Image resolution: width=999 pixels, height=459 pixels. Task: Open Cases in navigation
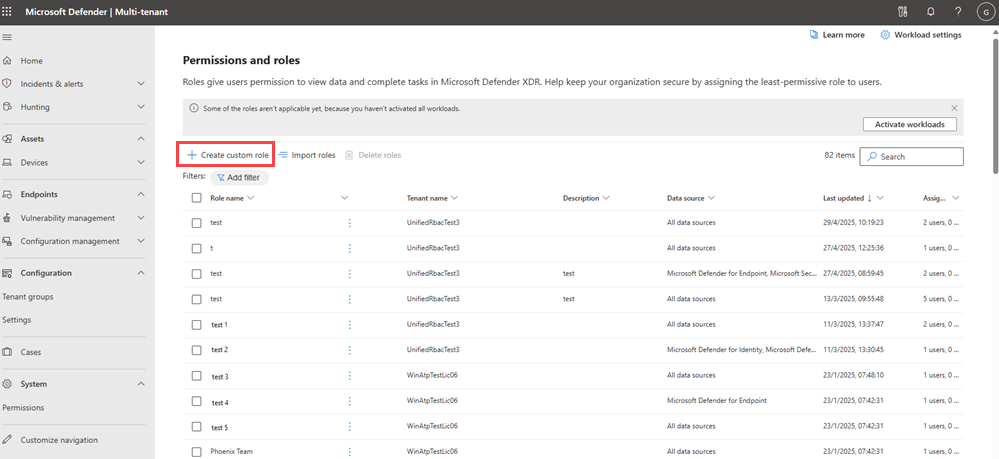[31, 352]
